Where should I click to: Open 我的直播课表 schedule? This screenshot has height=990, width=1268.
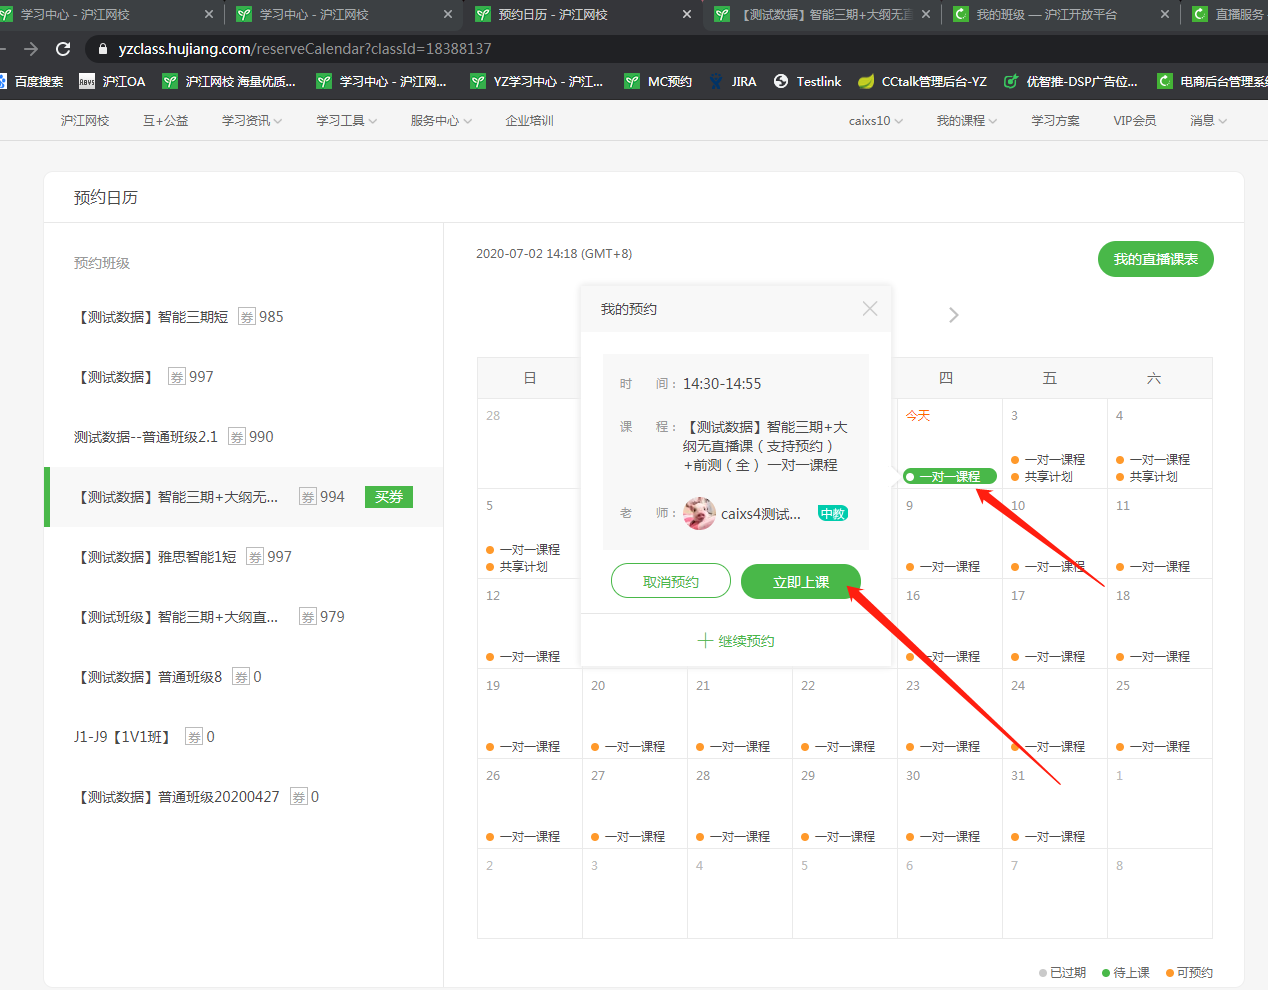[x=1155, y=259]
